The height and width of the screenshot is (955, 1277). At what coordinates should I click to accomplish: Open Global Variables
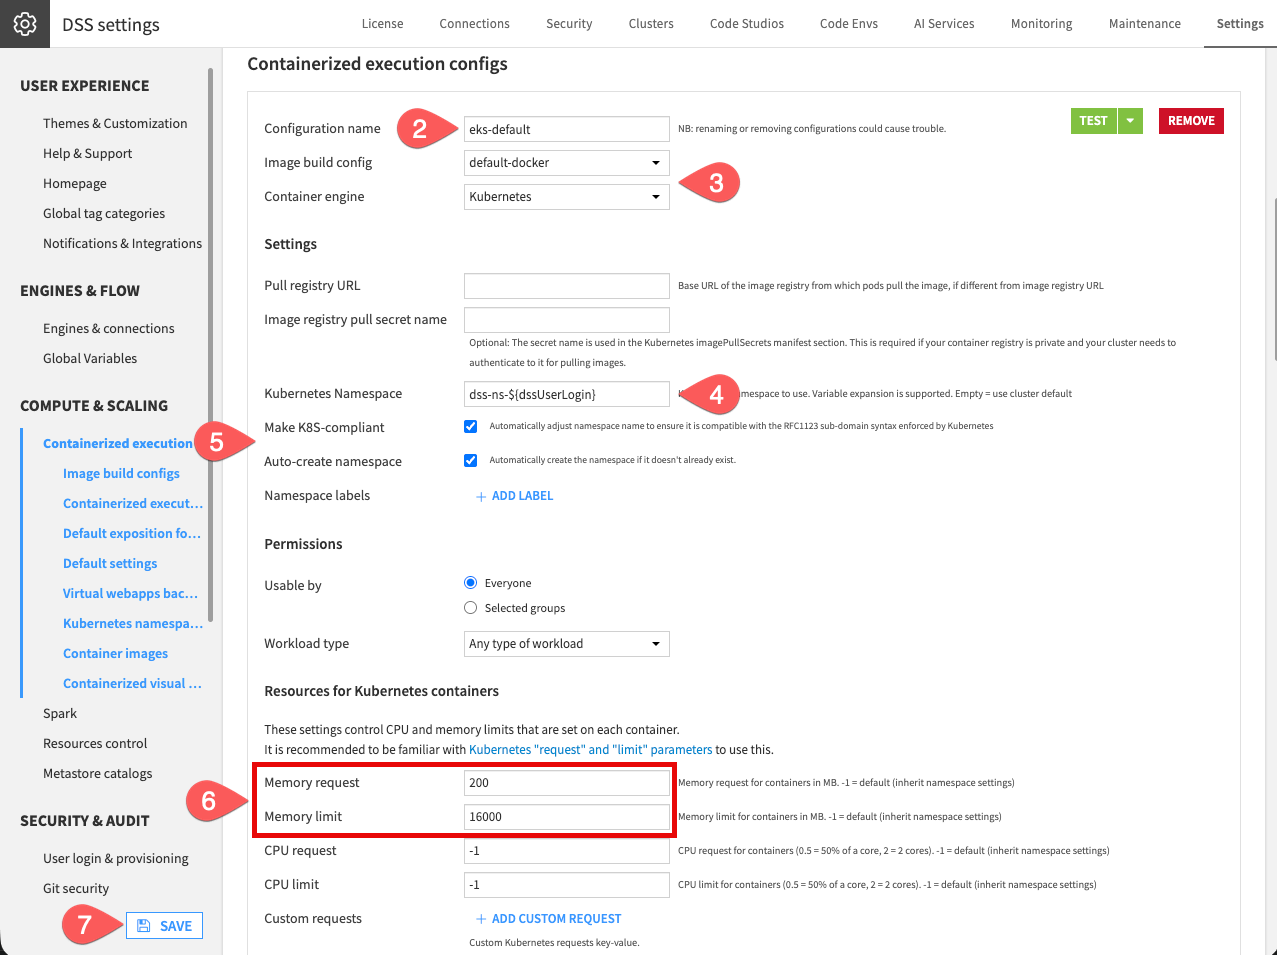(x=90, y=359)
